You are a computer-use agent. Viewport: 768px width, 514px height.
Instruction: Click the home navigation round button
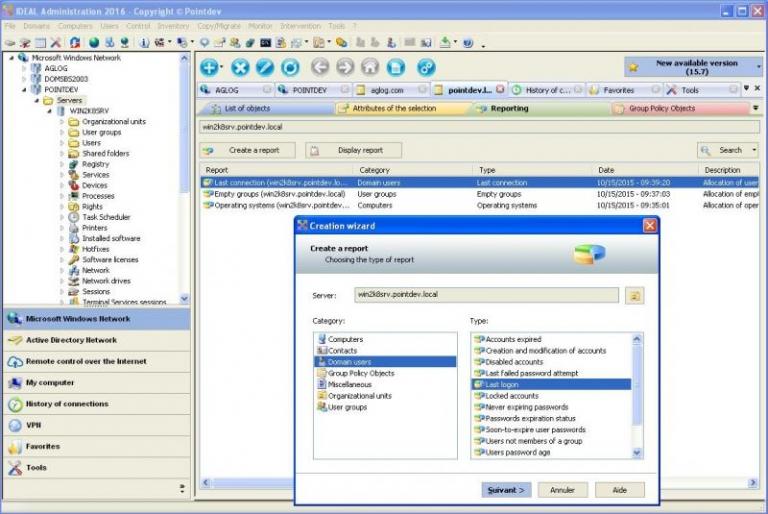click(371, 67)
